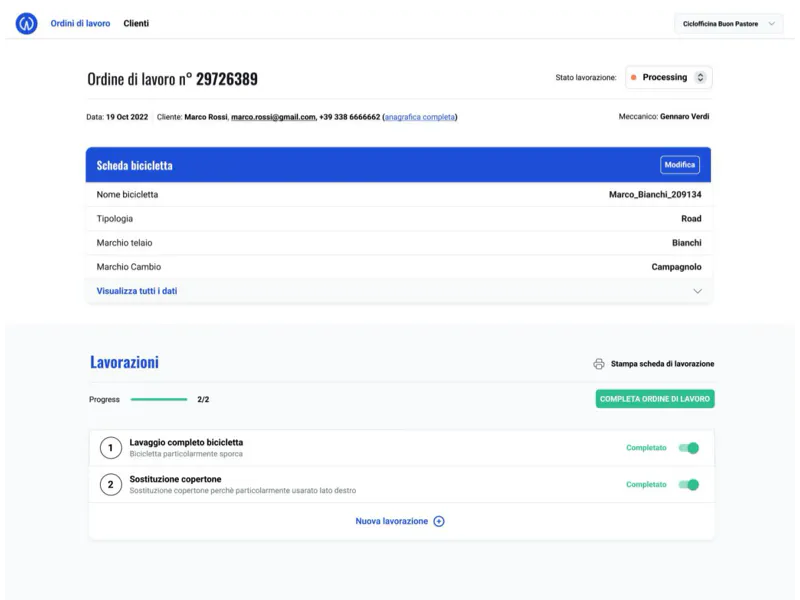
Task: Expand bike details with the chevron arrow
Action: click(x=697, y=291)
